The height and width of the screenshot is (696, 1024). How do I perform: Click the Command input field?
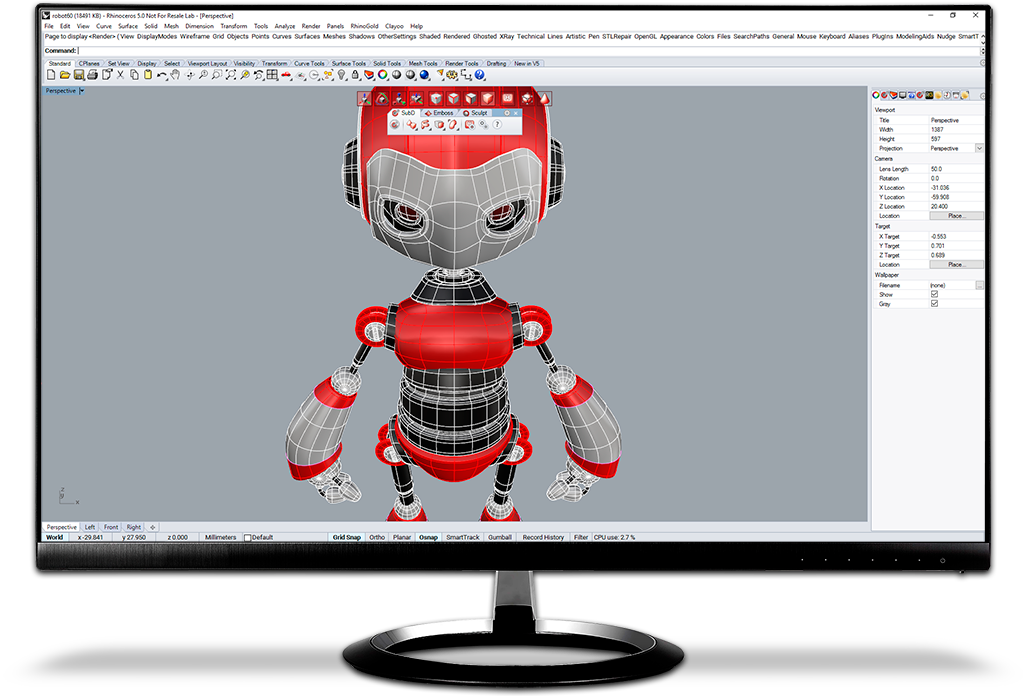(529, 50)
